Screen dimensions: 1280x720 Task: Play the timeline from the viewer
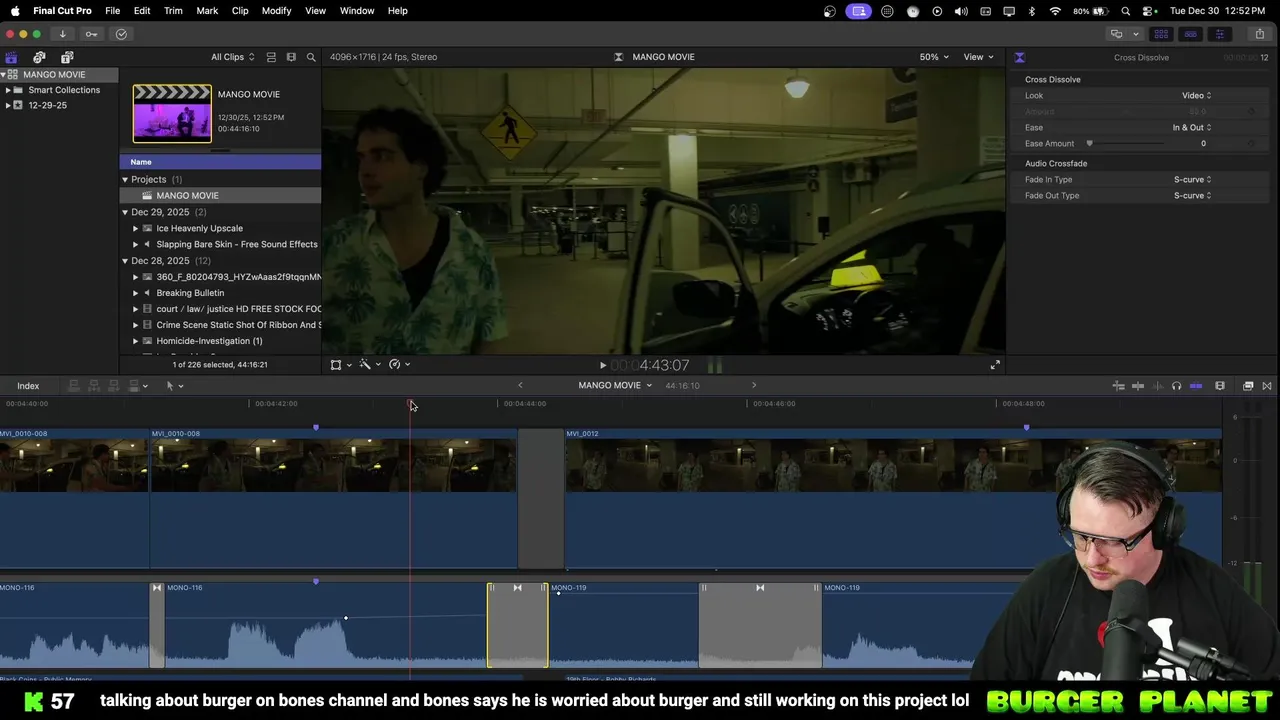pyautogui.click(x=602, y=365)
